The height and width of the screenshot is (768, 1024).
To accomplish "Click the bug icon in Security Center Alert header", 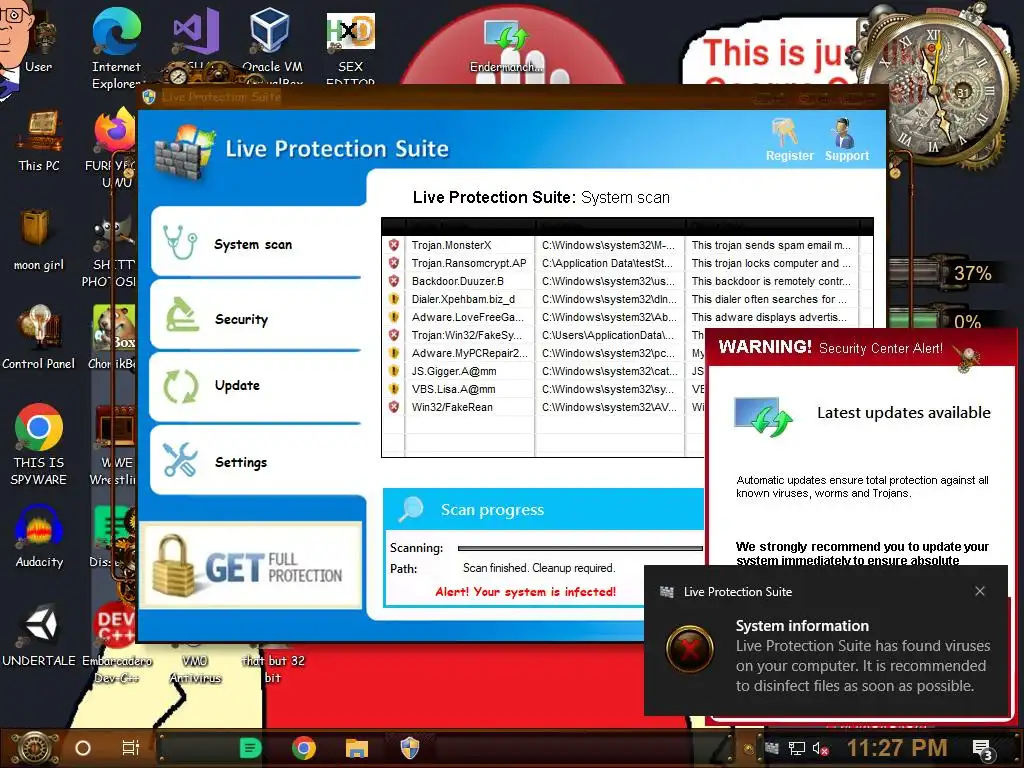I will (x=967, y=357).
